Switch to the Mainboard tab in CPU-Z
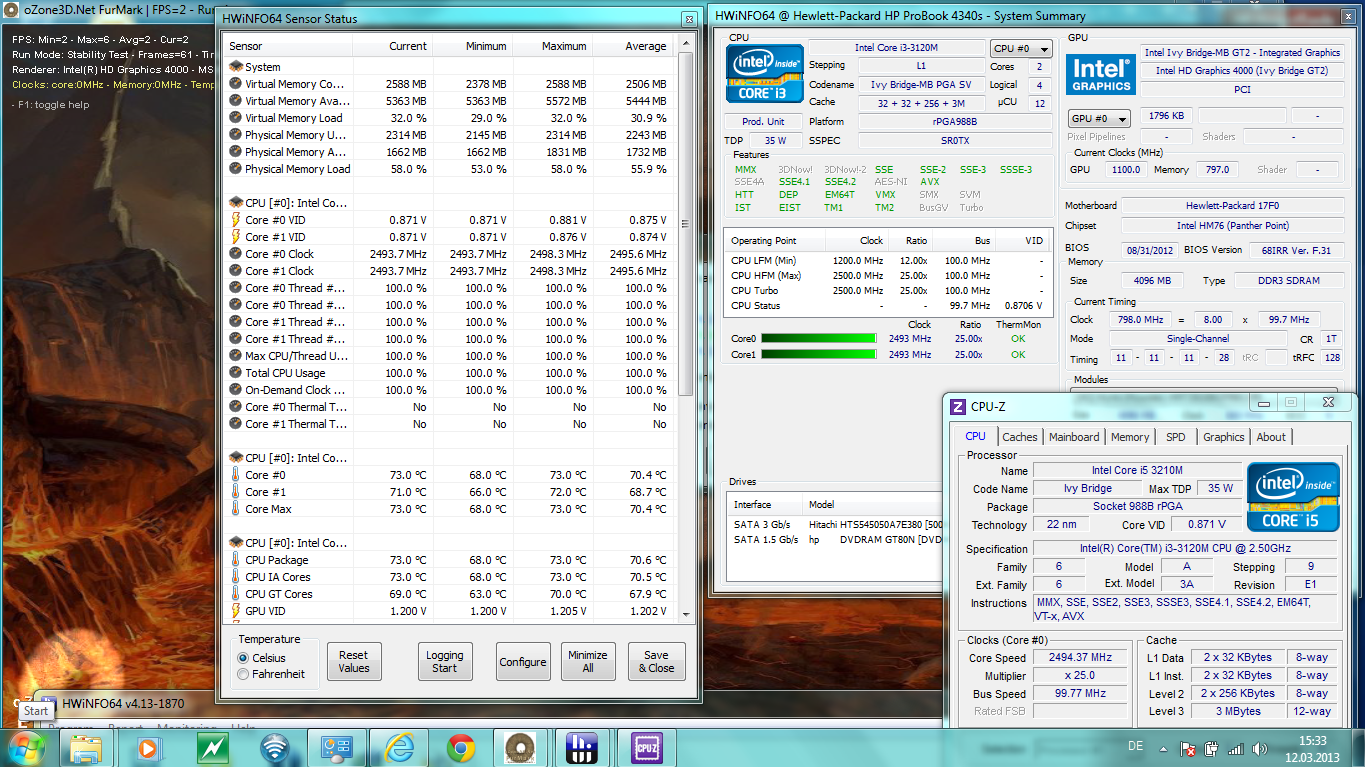The width and height of the screenshot is (1365, 767). (1074, 437)
